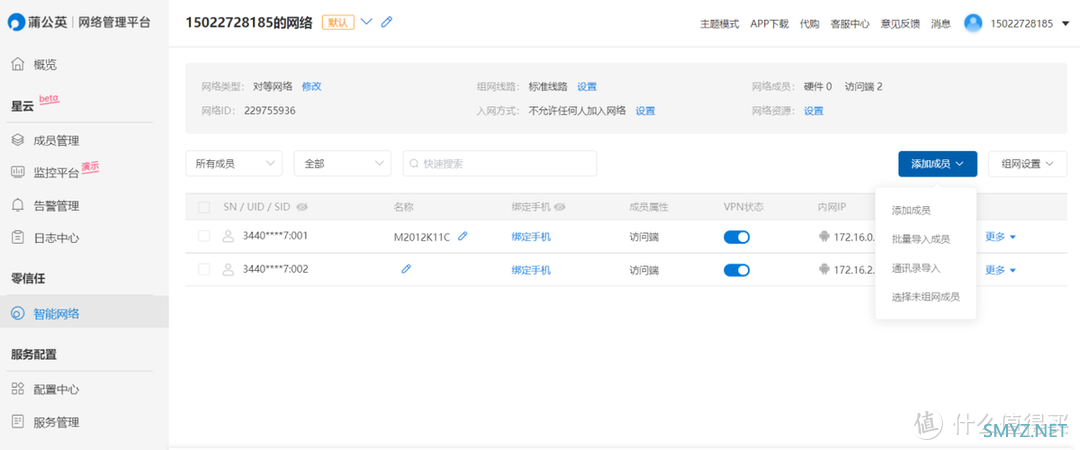Click 设置 link for 组网线路
1080x450 pixels.
coord(587,87)
